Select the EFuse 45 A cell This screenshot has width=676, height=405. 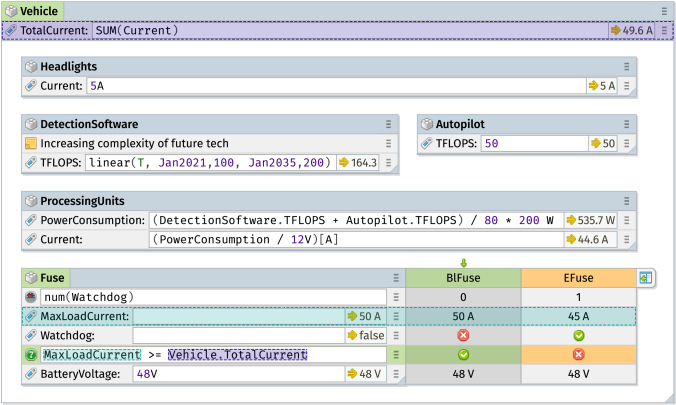[x=579, y=316]
